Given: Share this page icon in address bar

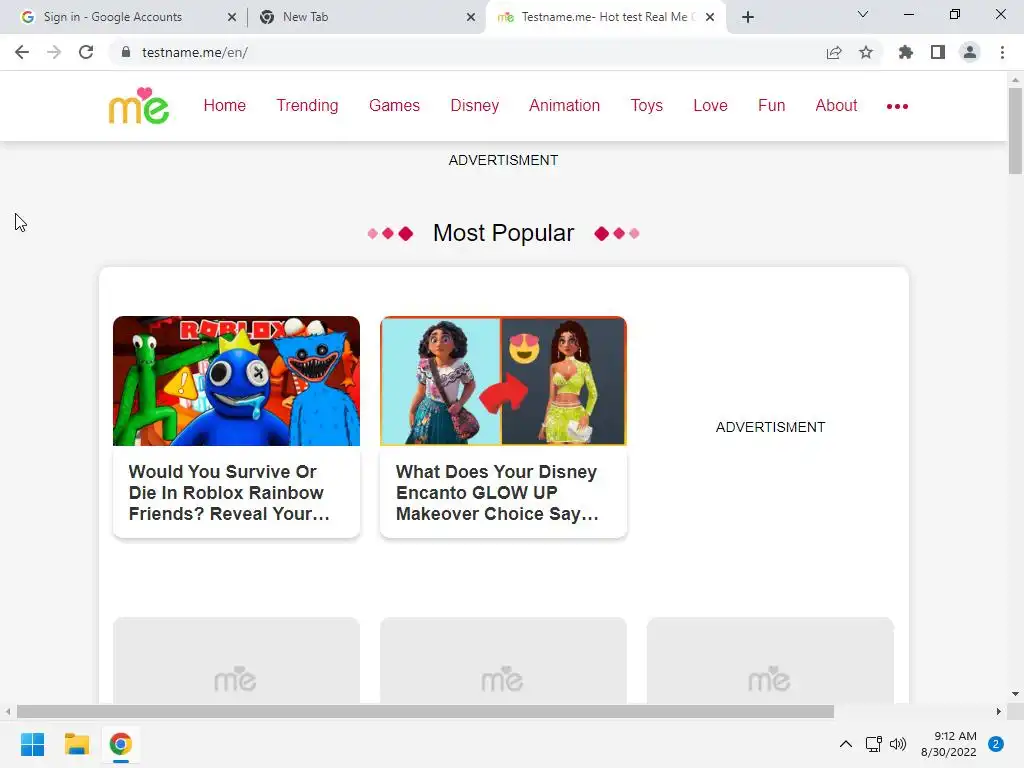Looking at the screenshot, I should 834,52.
